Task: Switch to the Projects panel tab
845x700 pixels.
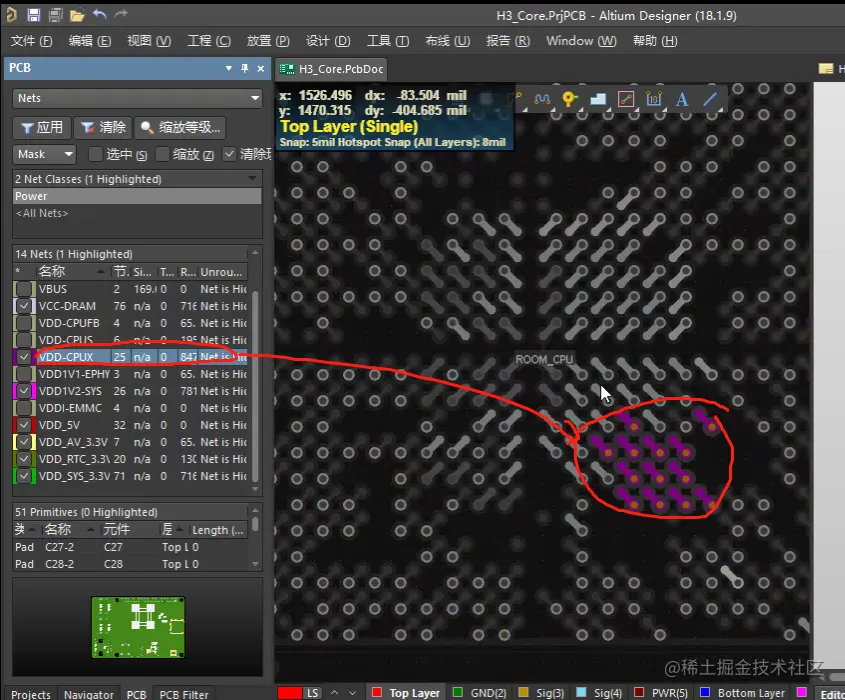Action: pos(31,694)
